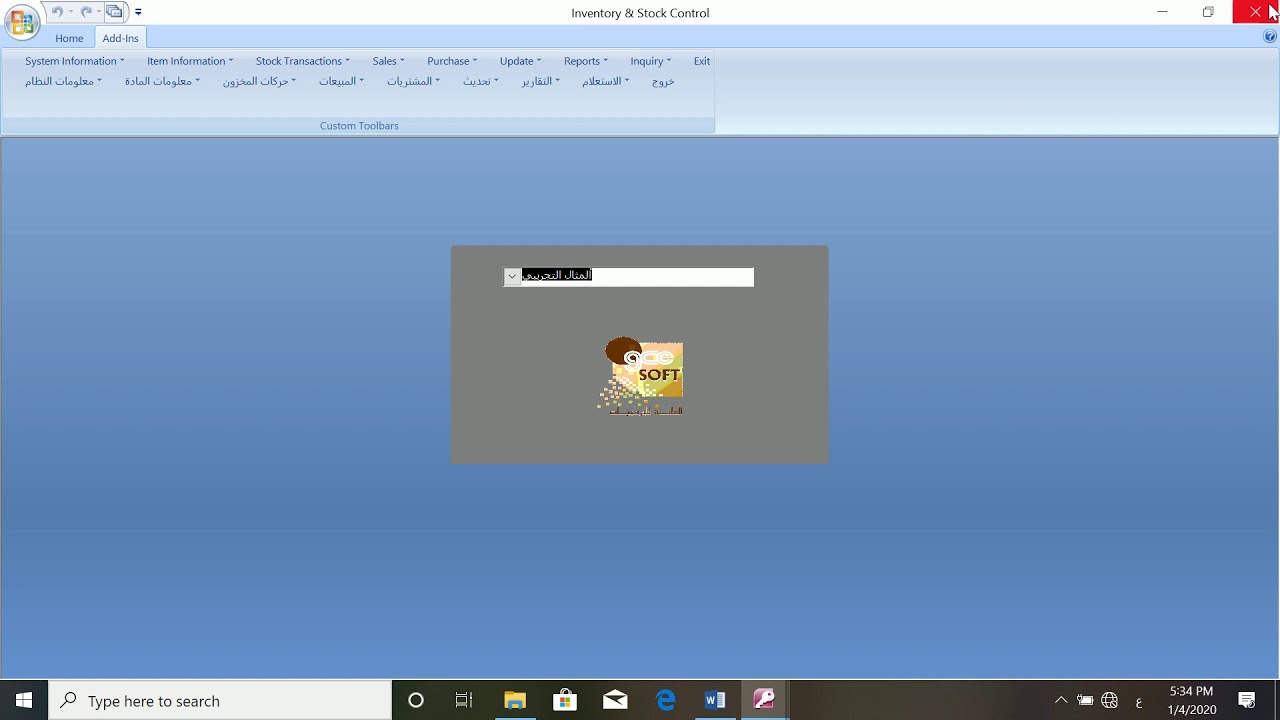Image resolution: width=1280 pixels, height=720 pixels.
Task: Expand the Stock Transactions menu
Action: (x=303, y=61)
